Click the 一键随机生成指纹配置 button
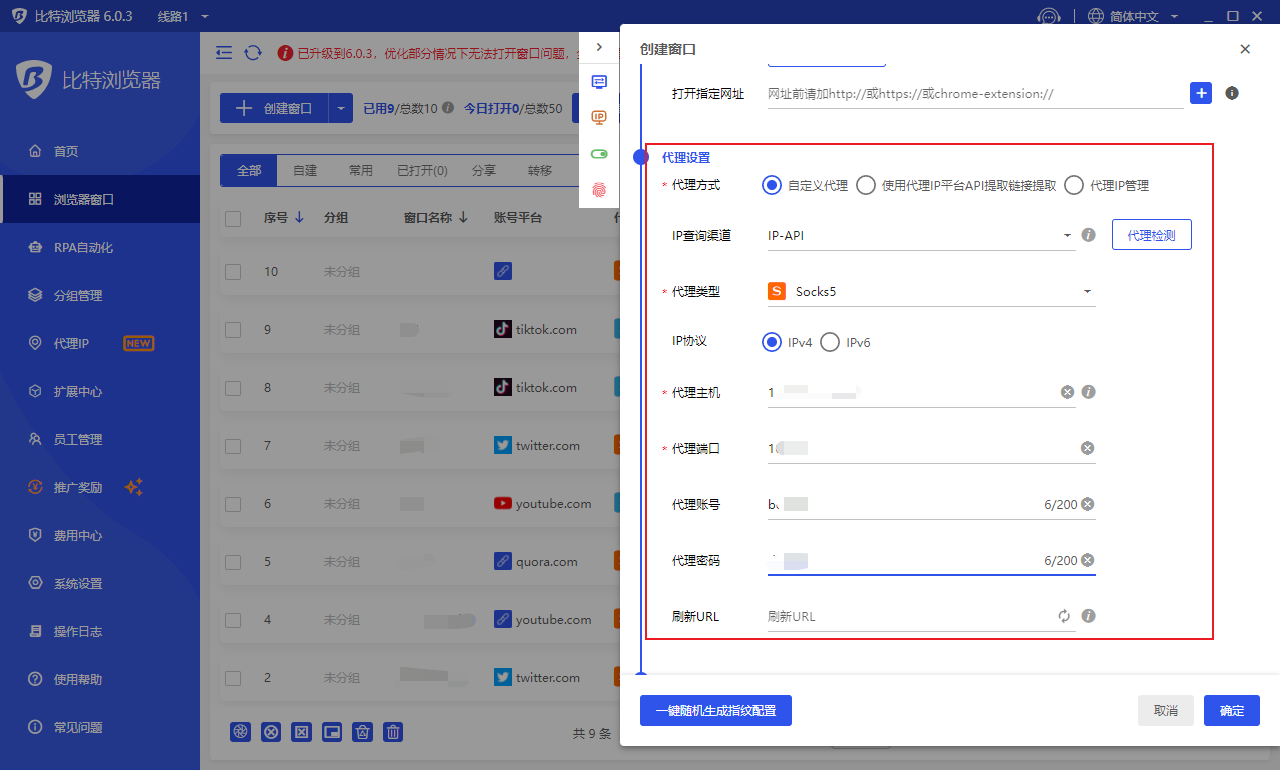The image size is (1280, 770). (715, 711)
